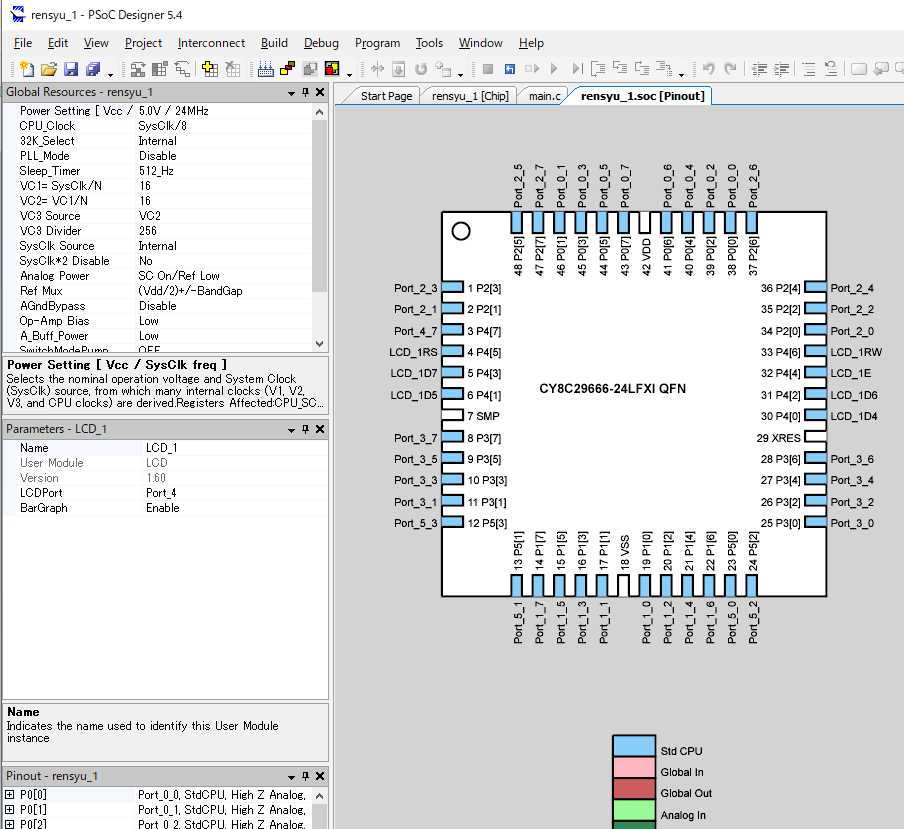The image size is (904, 829).
Task: Toggle auto-hide pin on Global Resources panel
Action: point(306,92)
